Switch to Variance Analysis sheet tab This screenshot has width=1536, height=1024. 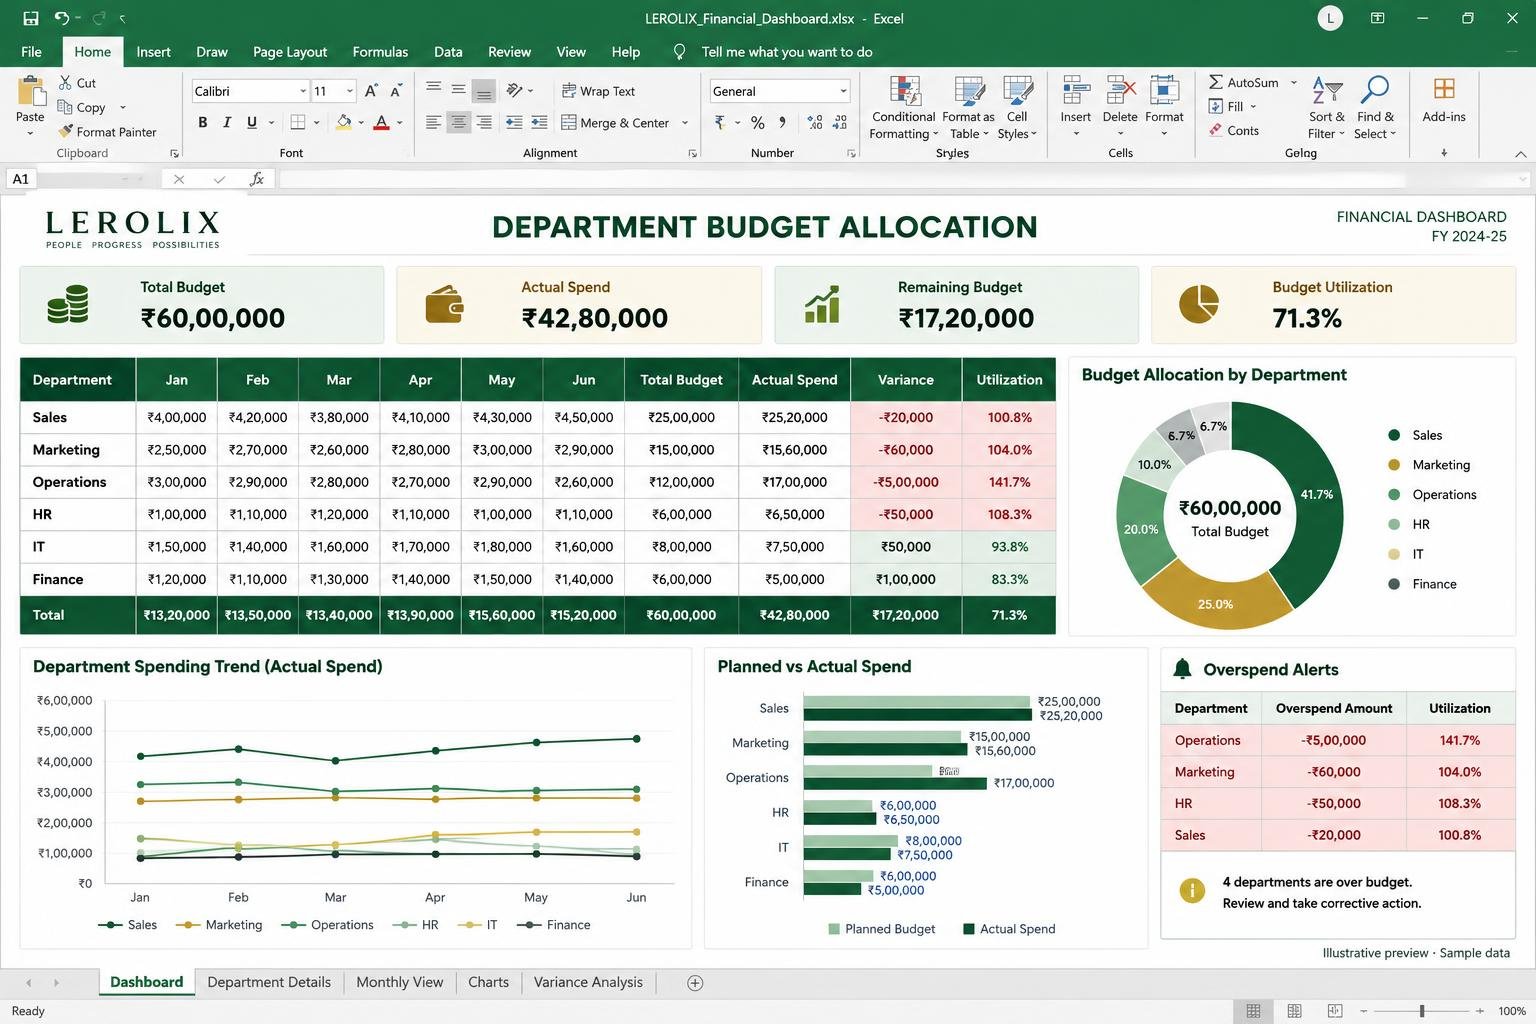[x=588, y=982]
